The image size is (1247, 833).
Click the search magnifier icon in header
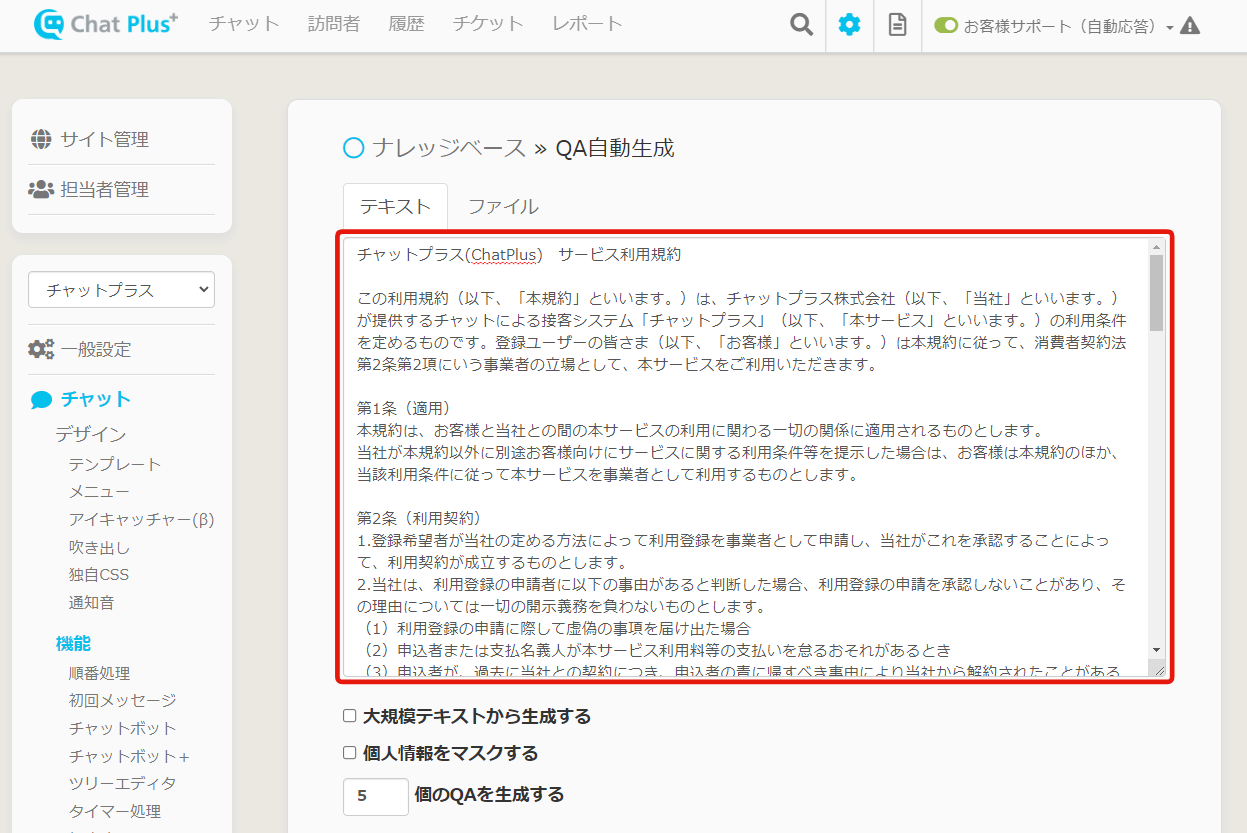pyautogui.click(x=801, y=25)
